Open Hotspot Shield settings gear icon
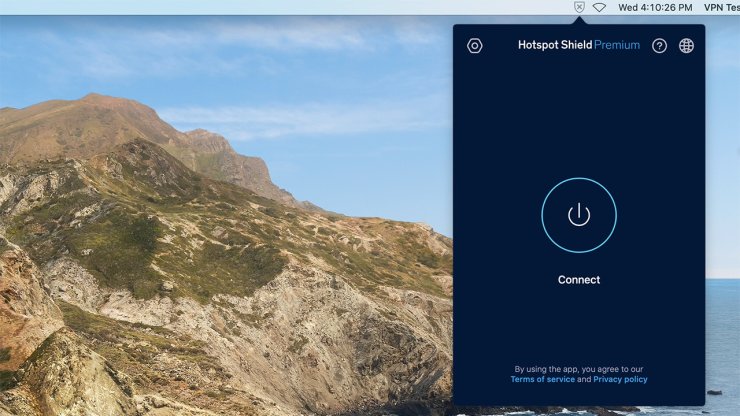 (474, 46)
